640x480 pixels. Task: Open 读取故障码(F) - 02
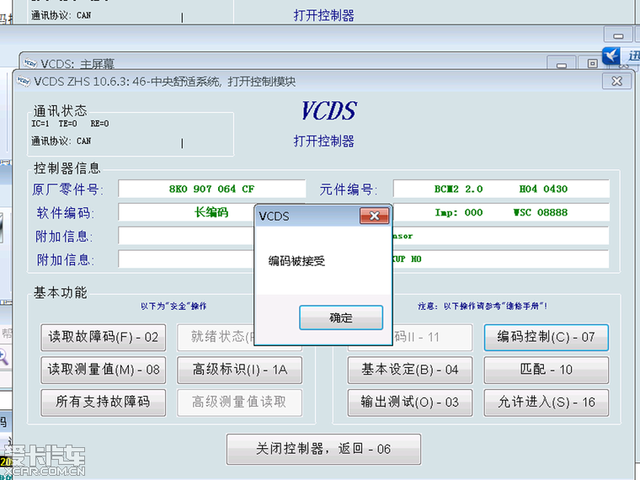[104, 337]
